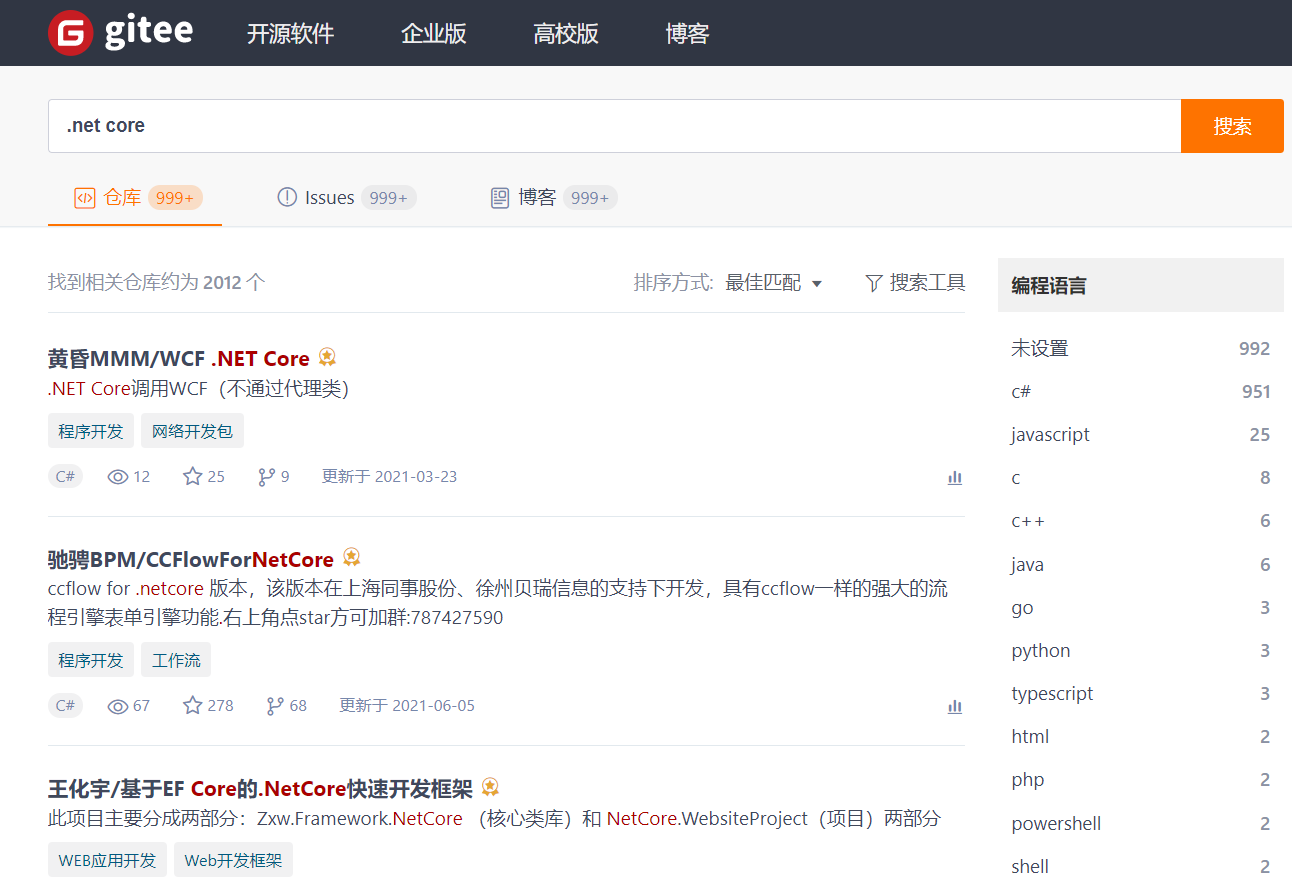Click watch eye icon showing 12
The width and height of the screenshot is (1292, 886).
click(118, 477)
